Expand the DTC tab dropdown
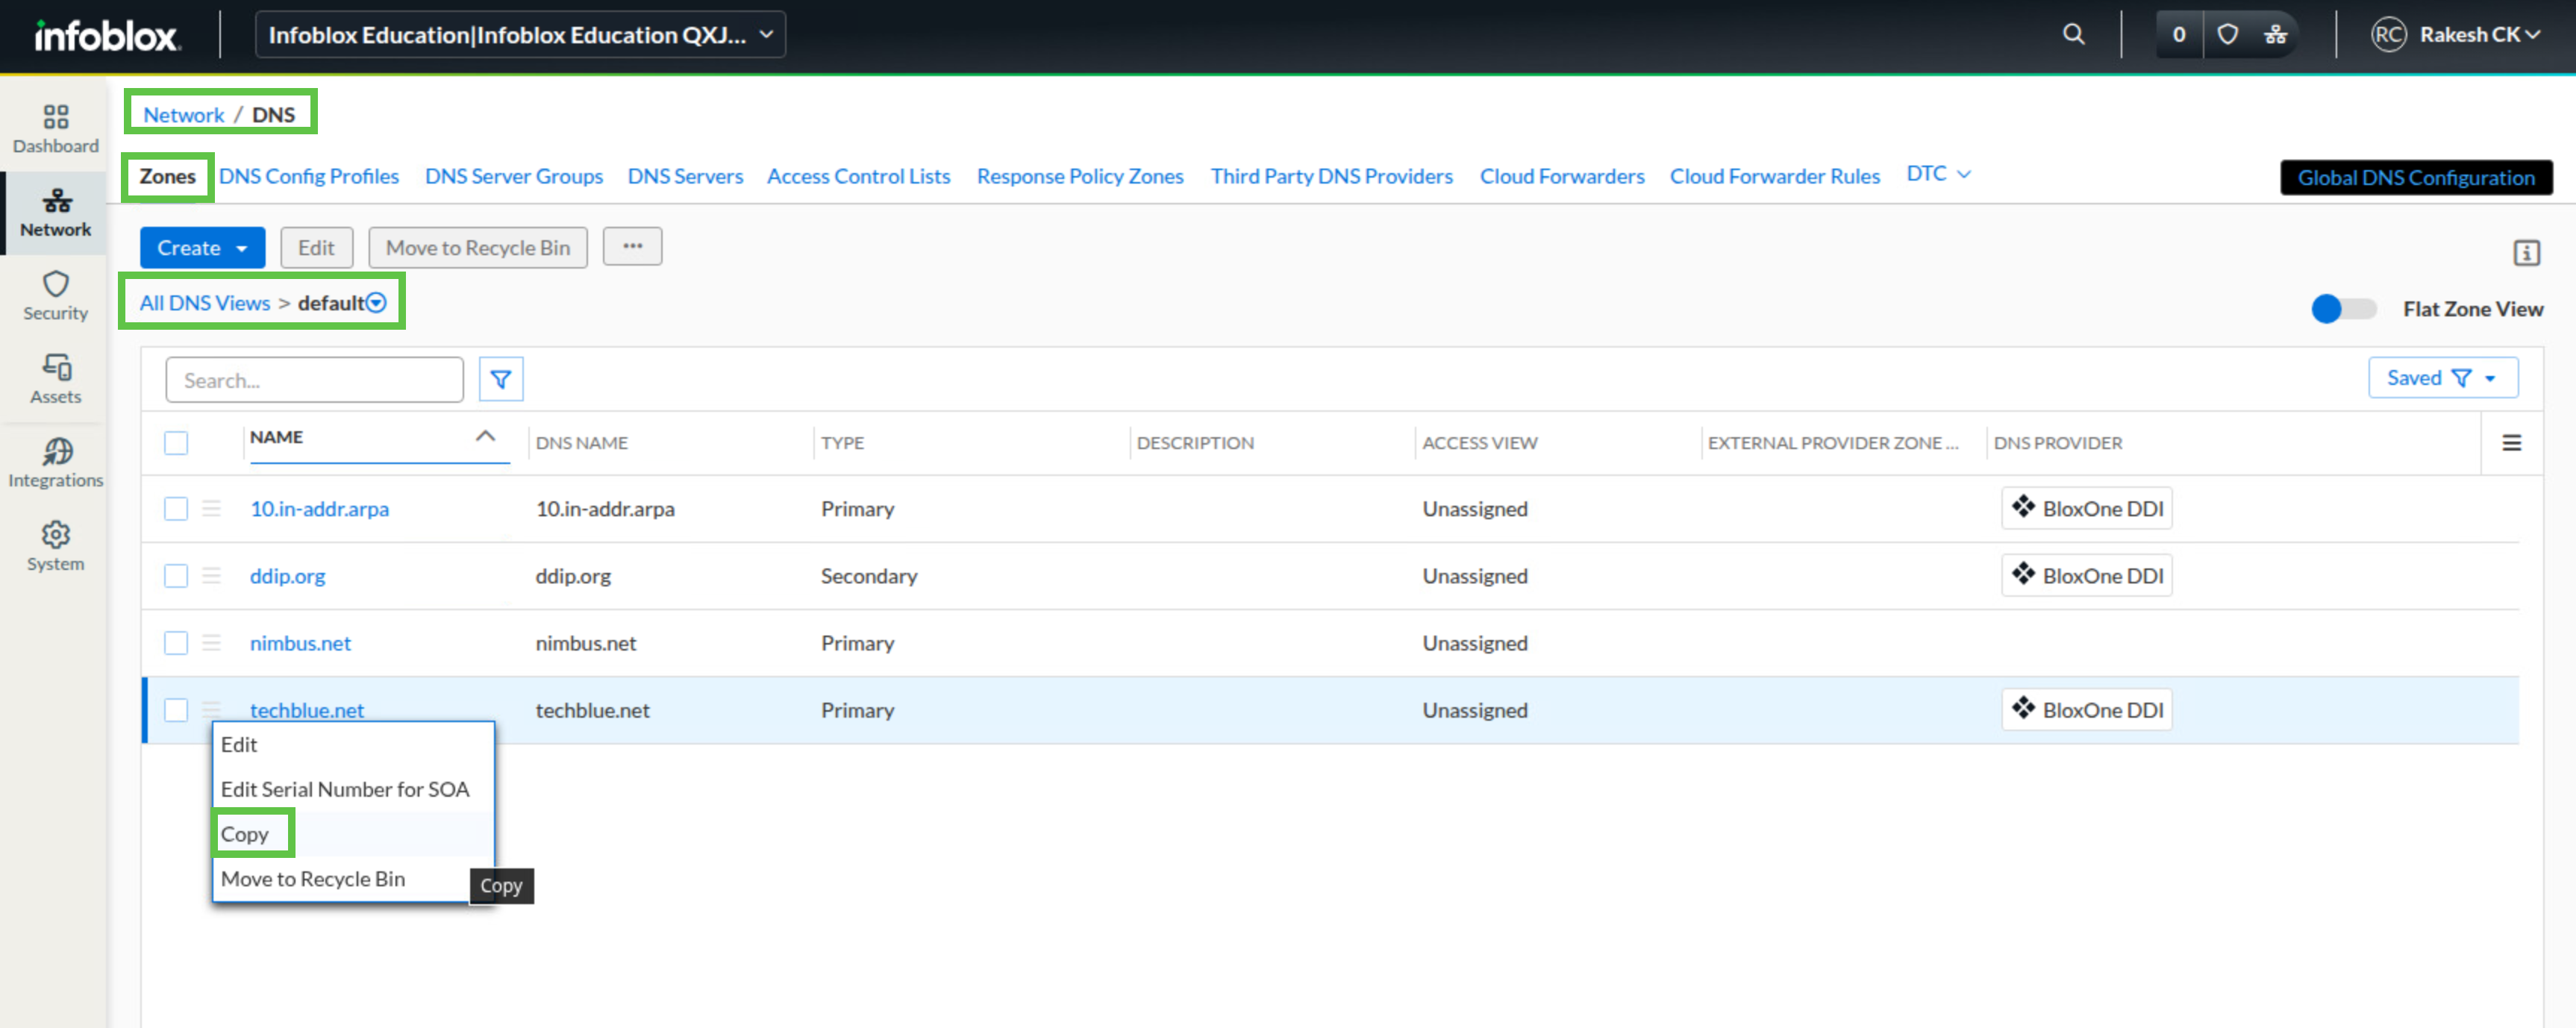2576x1028 pixels. pos(1937,174)
